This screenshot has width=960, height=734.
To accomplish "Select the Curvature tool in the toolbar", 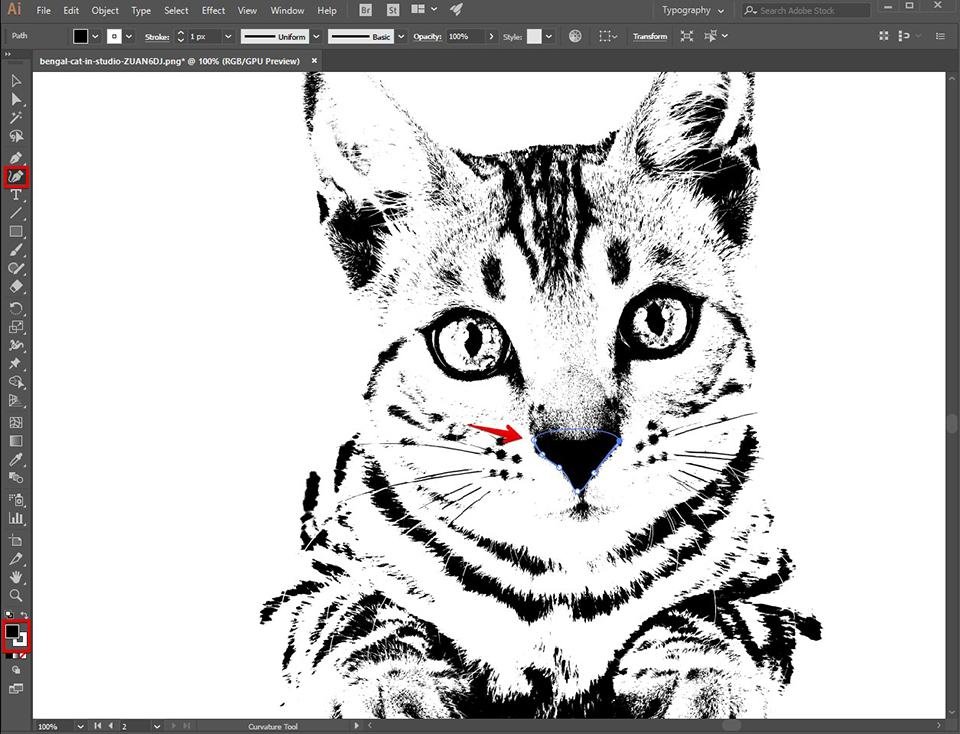I will point(16,177).
